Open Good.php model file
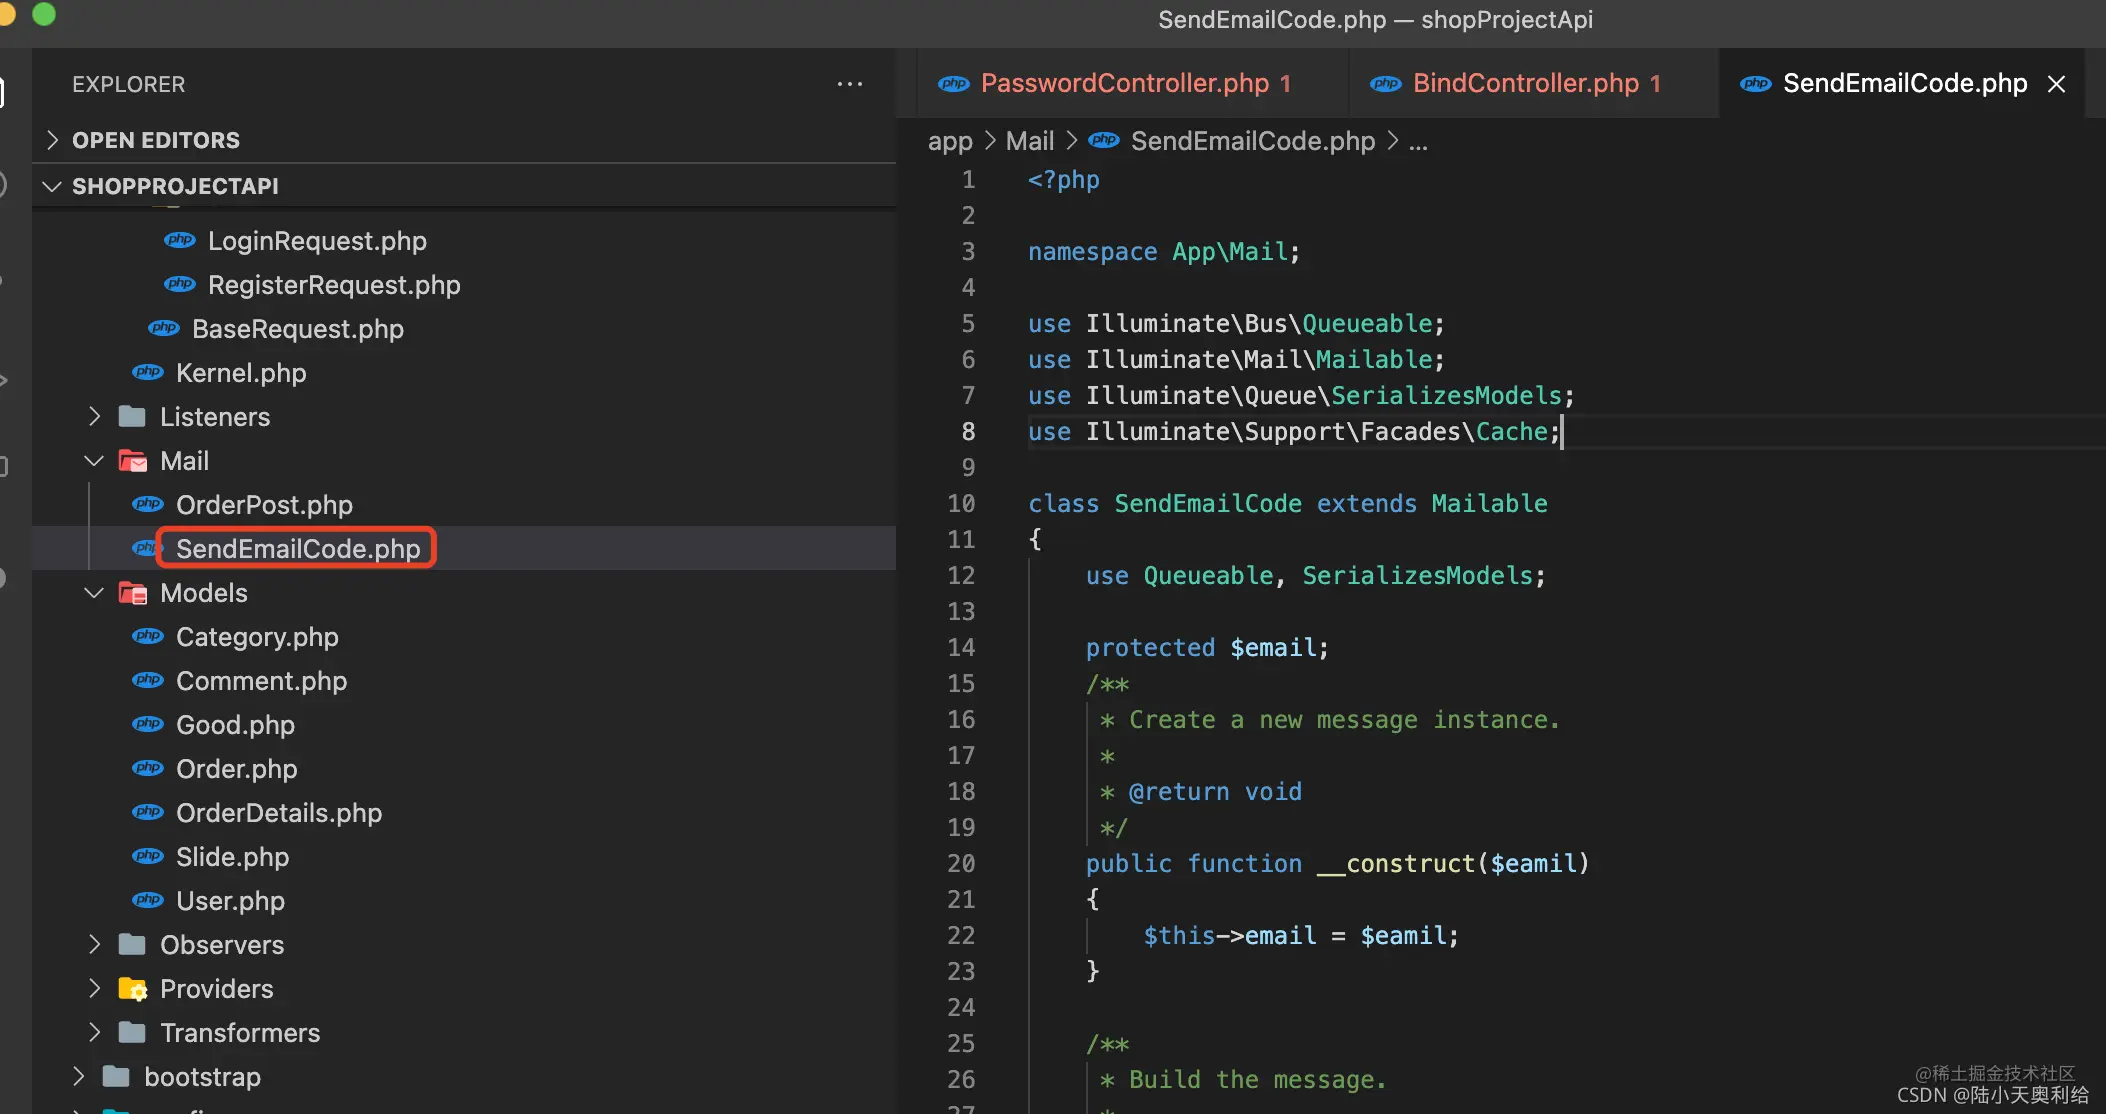The image size is (2106, 1114). (235, 725)
